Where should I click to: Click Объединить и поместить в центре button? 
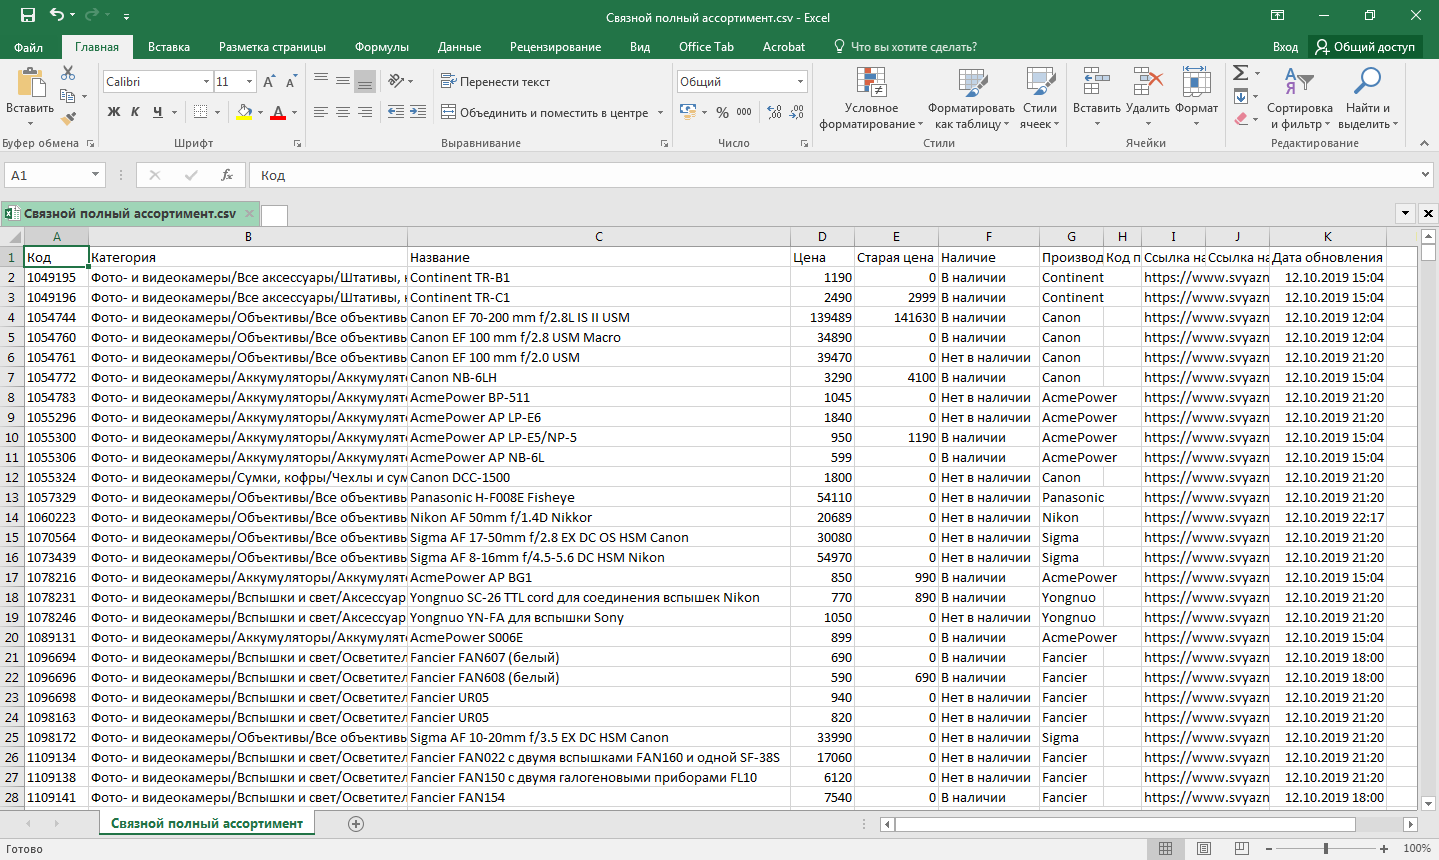(546, 113)
